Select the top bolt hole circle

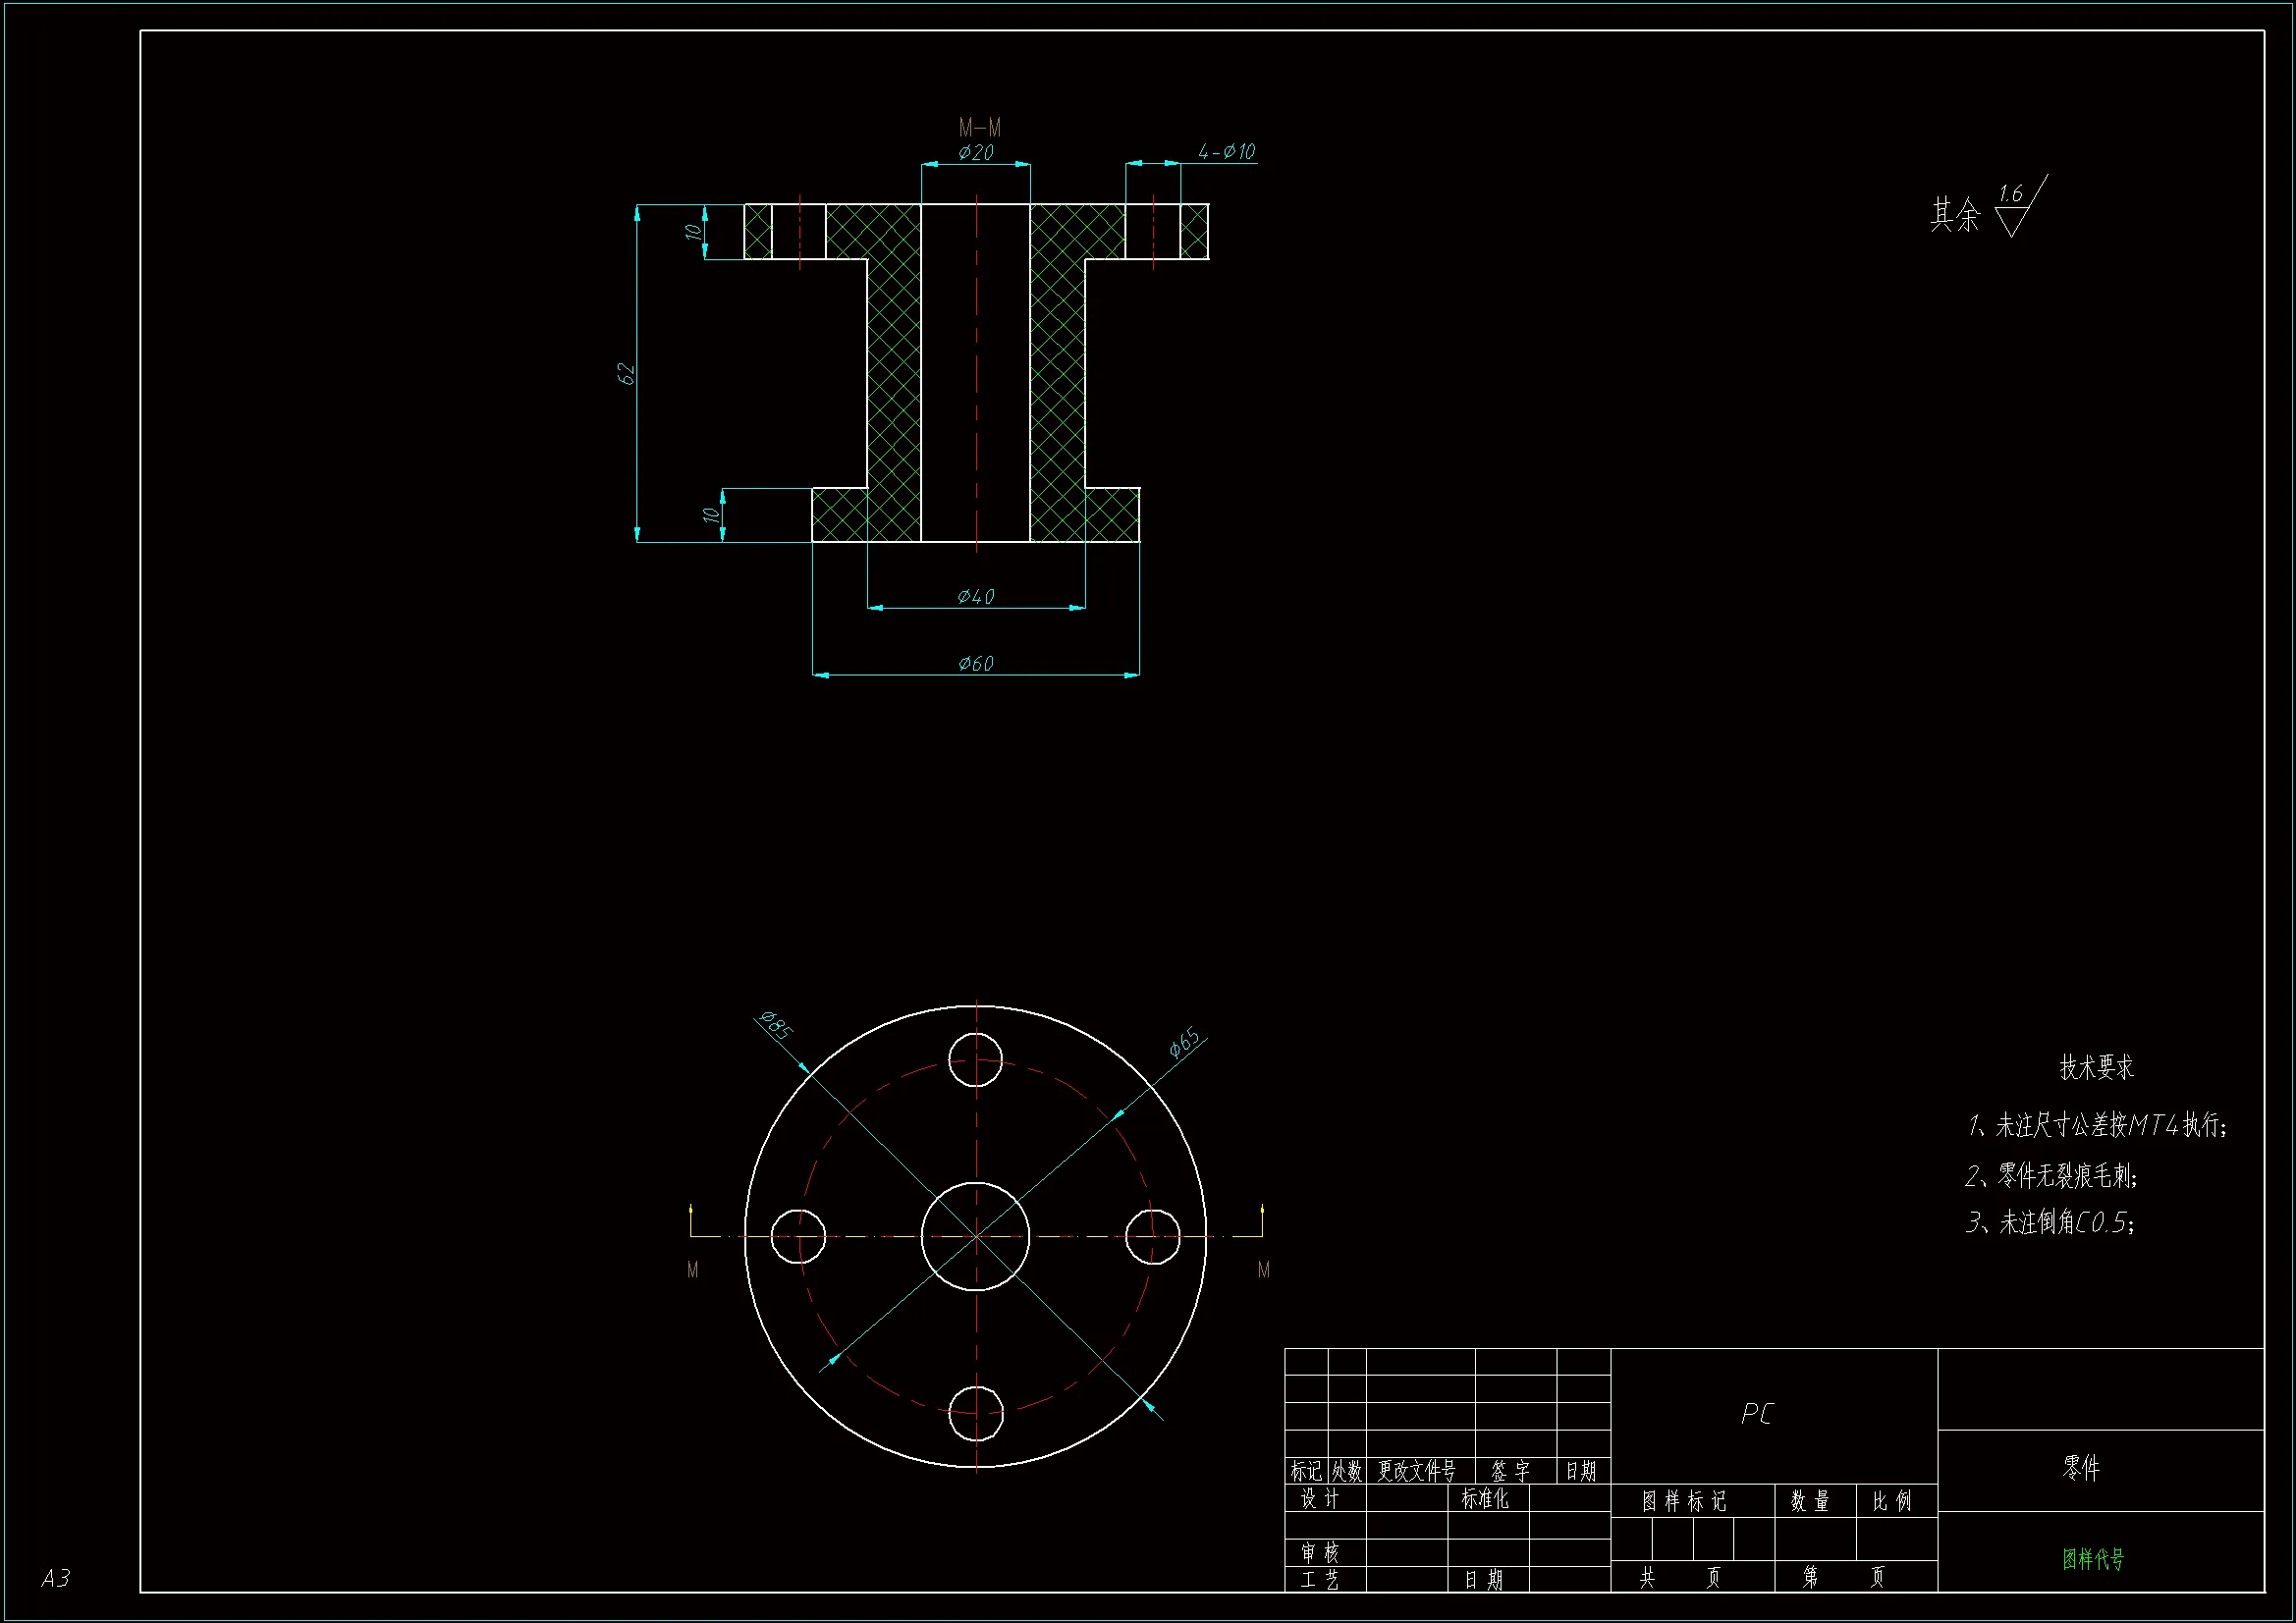click(975, 1059)
